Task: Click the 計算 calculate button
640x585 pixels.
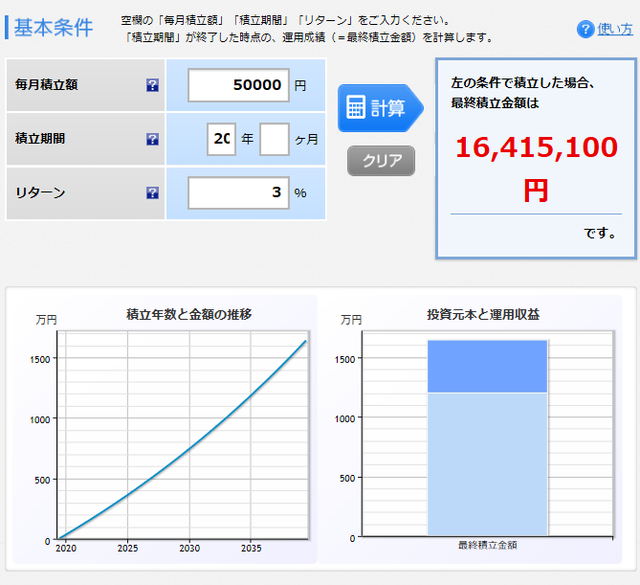Action: [380, 108]
